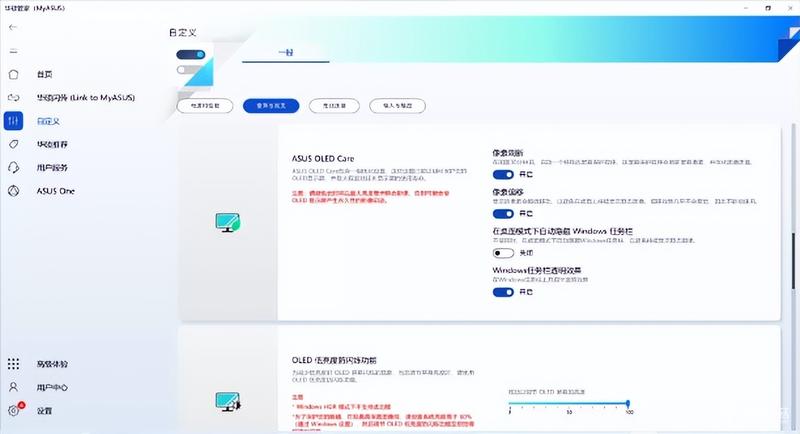
Task: Click the 像素偏移 setting label
Action: [508, 192]
